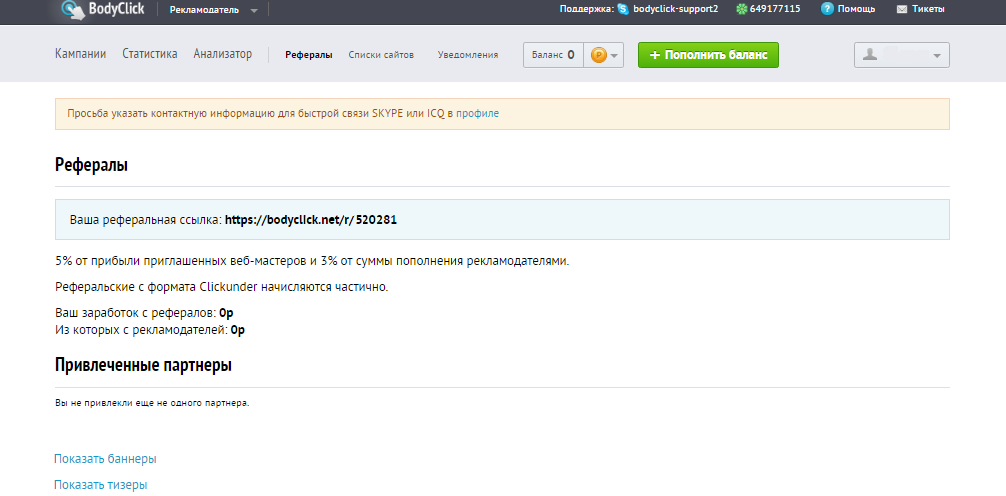Click the Рефералы page heading
1006x496 pixels.
(92, 165)
